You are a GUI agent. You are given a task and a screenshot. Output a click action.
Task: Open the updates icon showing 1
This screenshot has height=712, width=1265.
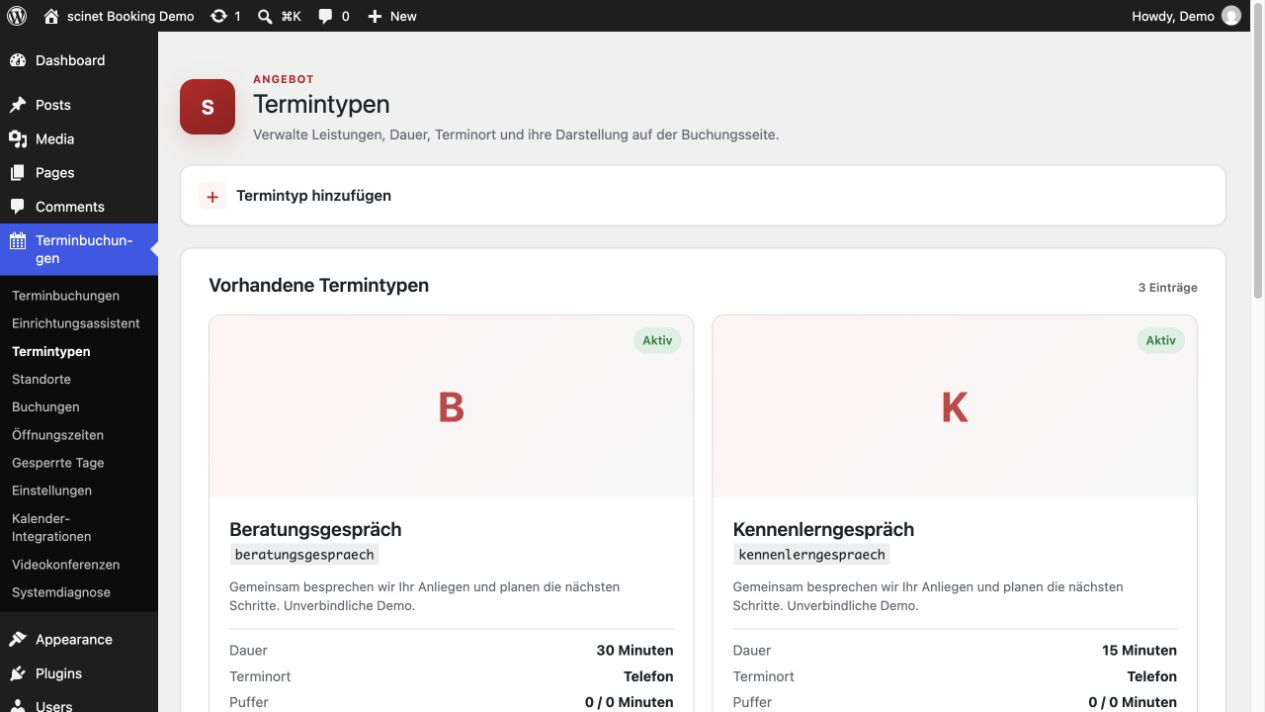[x=218, y=16]
